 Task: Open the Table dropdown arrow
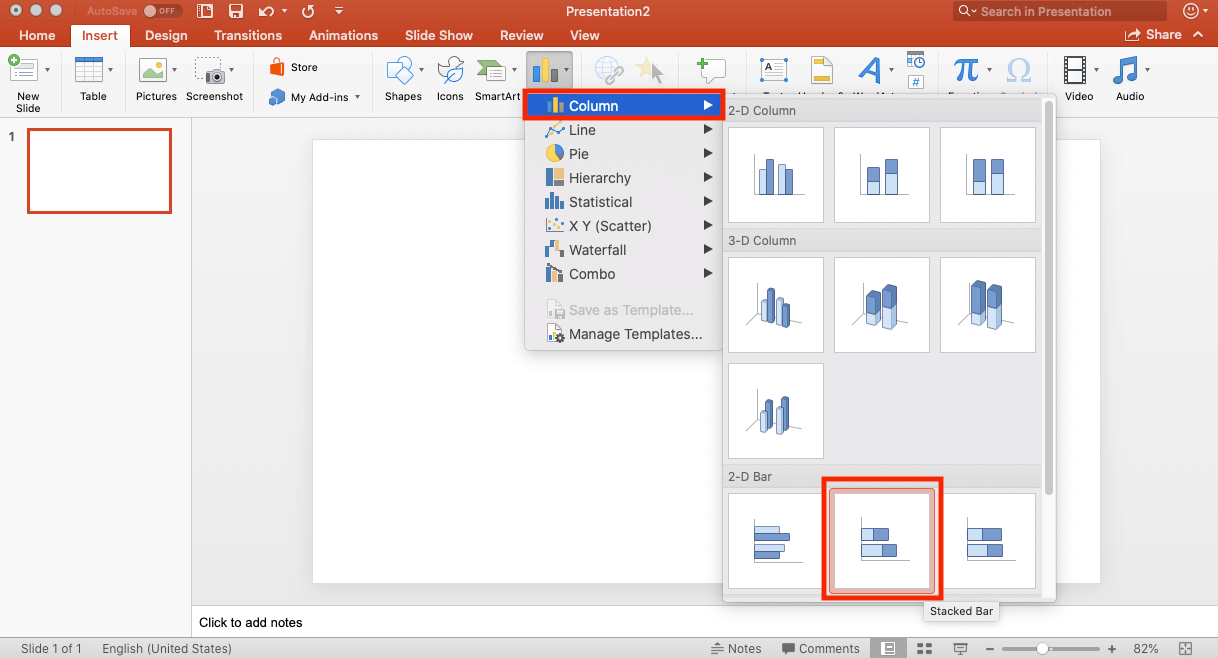tap(110, 70)
